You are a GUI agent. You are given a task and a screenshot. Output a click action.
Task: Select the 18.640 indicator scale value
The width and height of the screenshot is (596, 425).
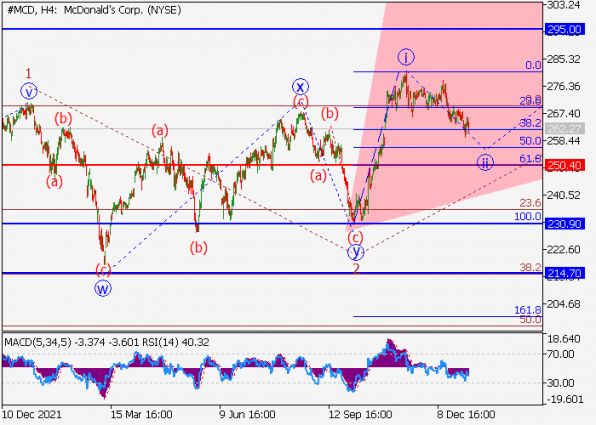click(x=563, y=339)
